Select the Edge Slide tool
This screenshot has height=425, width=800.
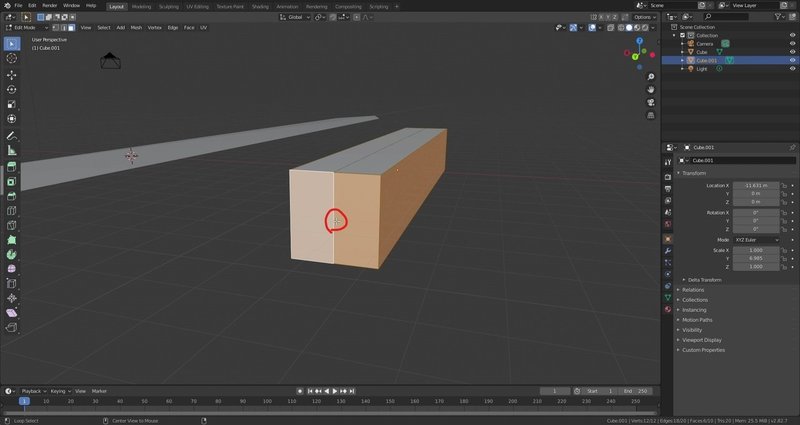coord(11,283)
